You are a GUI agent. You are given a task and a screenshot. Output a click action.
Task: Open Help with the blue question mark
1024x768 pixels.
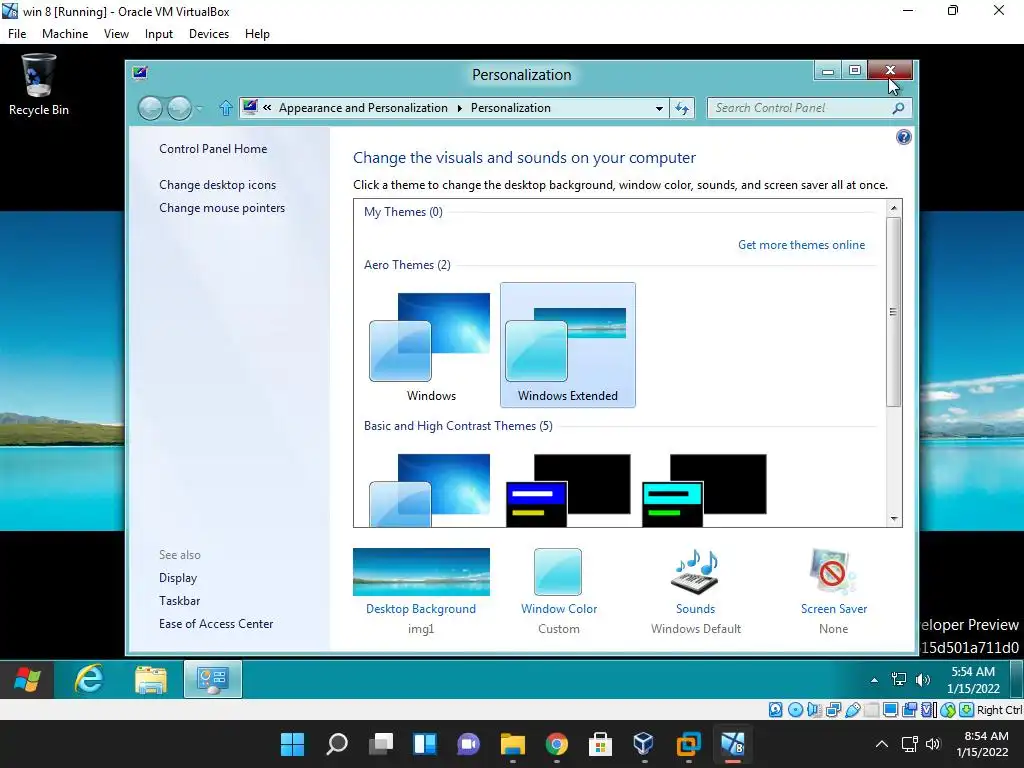click(904, 137)
